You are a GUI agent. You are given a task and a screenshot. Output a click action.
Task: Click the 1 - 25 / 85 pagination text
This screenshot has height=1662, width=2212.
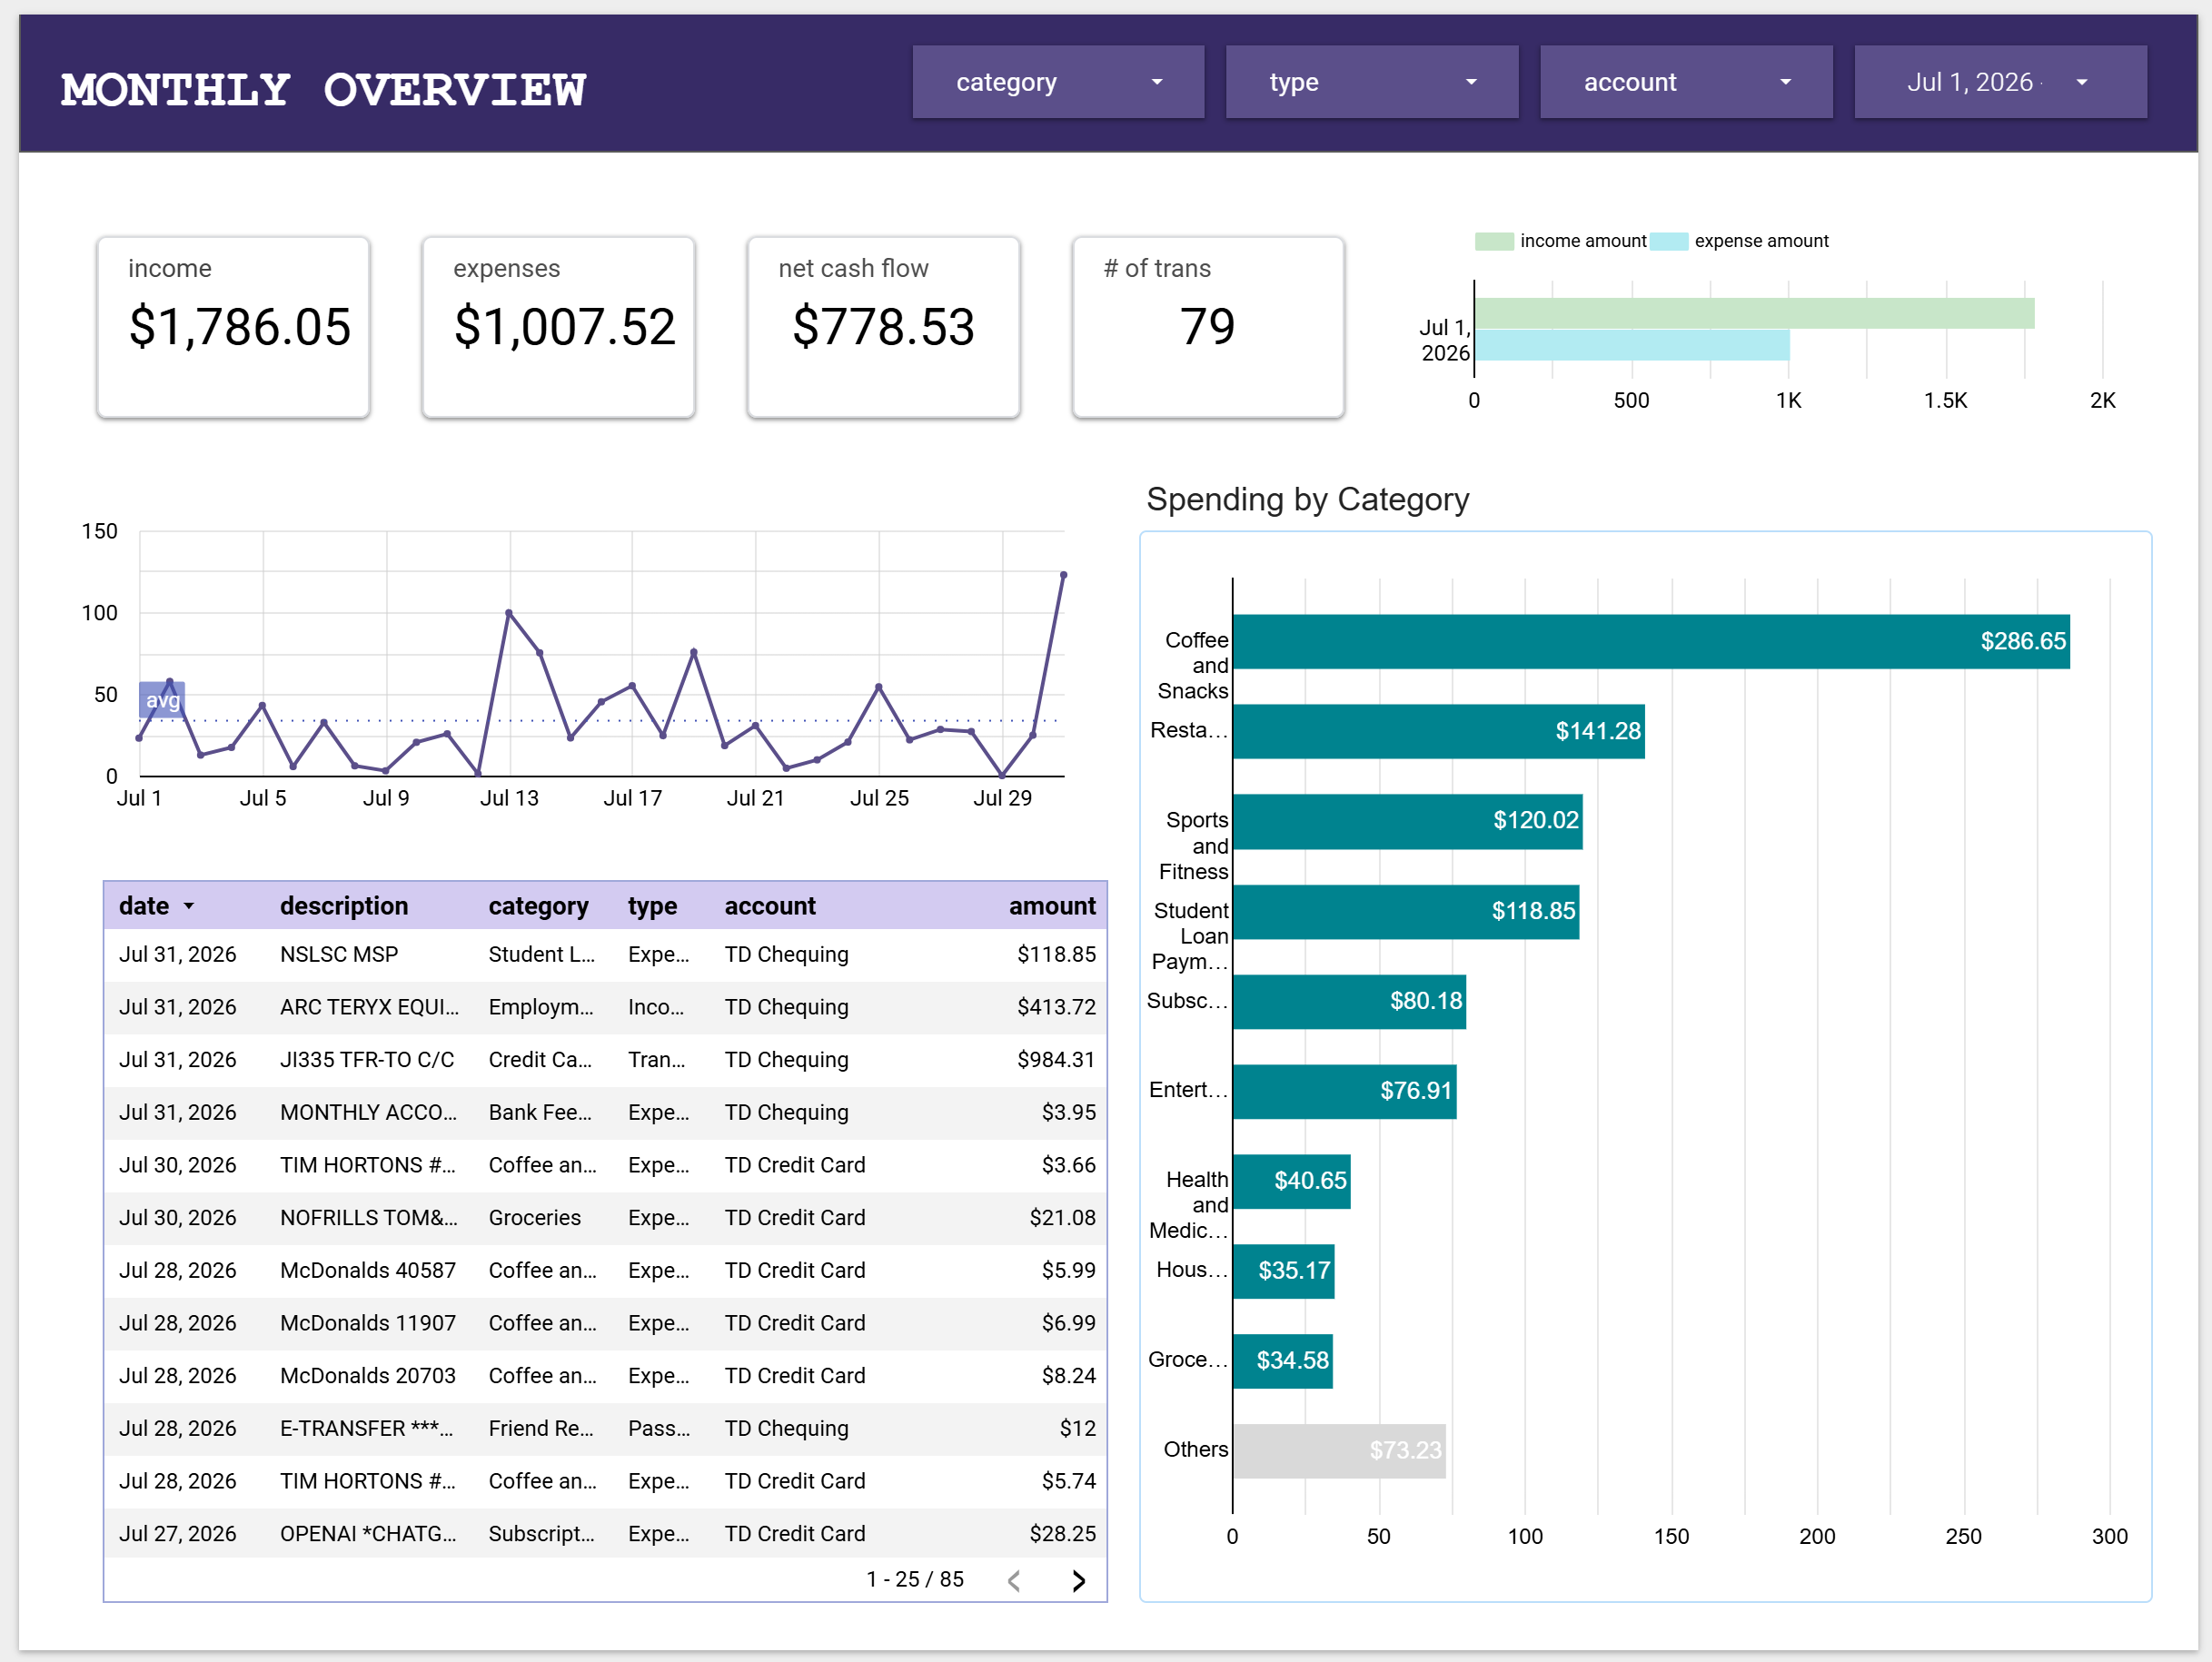point(915,1579)
